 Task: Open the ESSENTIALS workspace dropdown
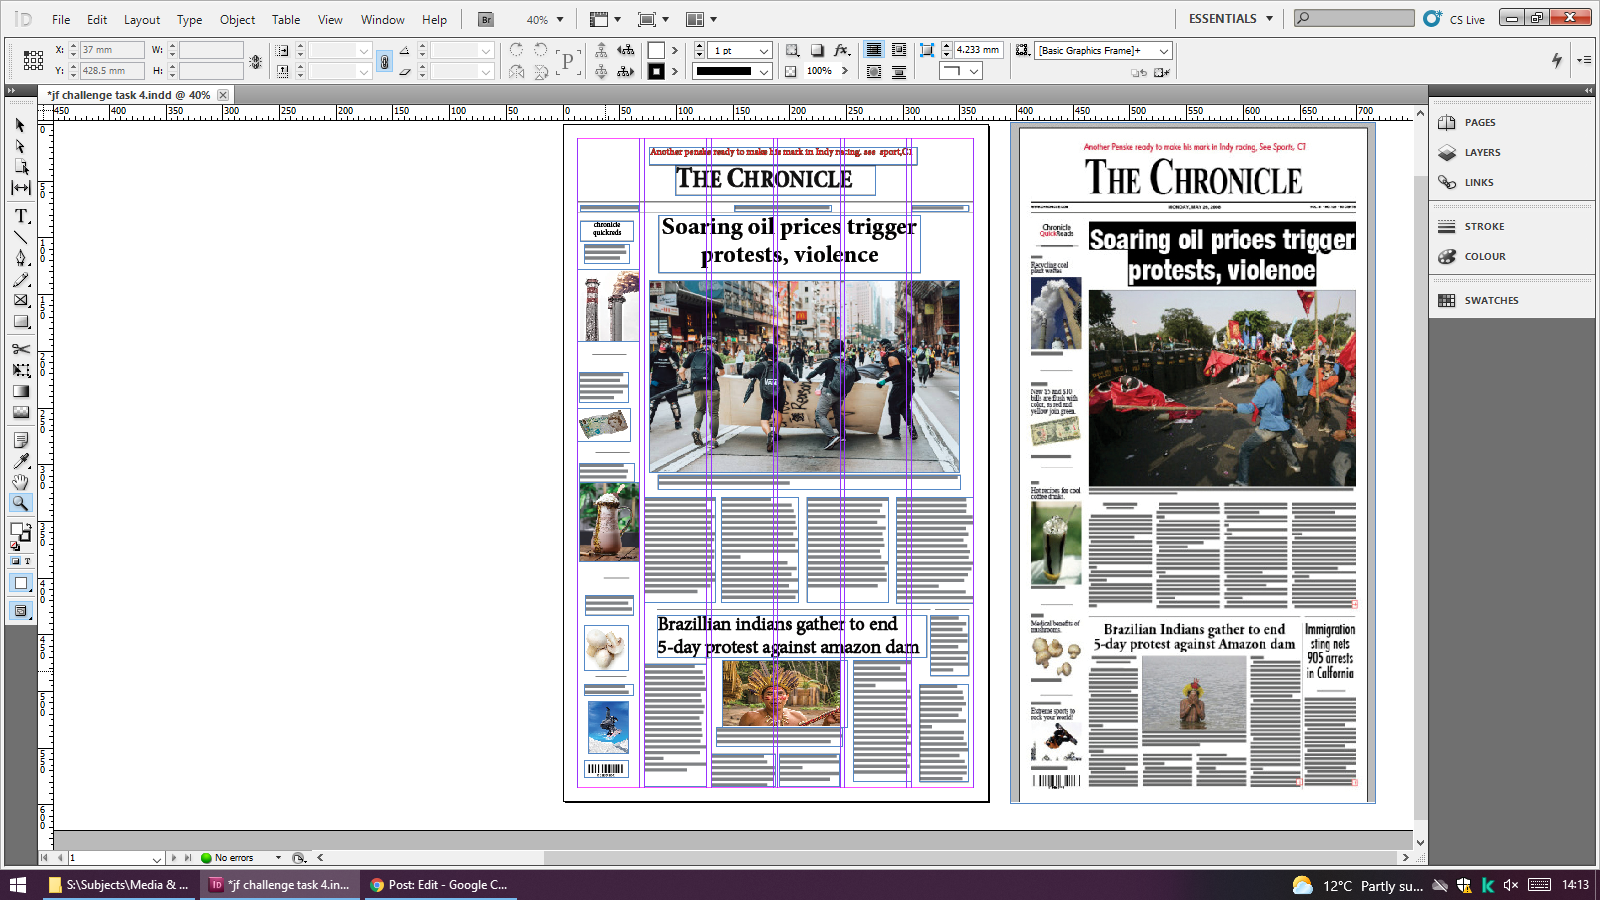pyautogui.click(x=1231, y=19)
